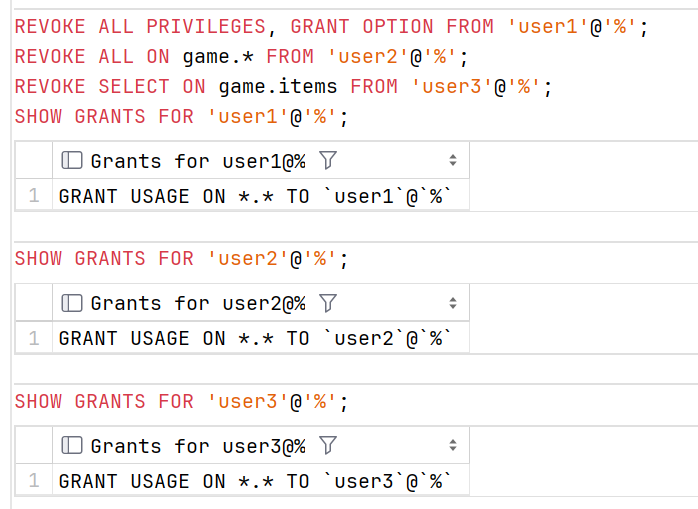Click the column icon beside Grants for user3@%
Viewport: 698px width, 509px height.
(72, 445)
